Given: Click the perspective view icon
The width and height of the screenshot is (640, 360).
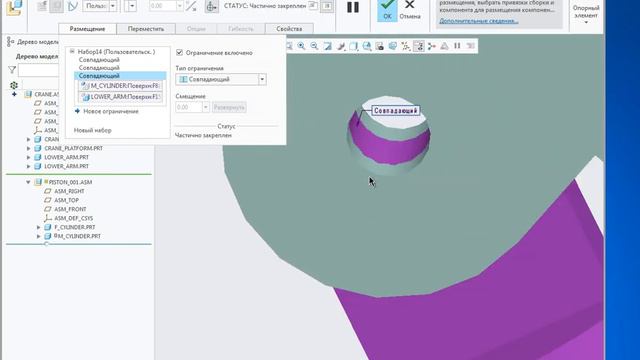Looking at the screenshot, I should pos(393,46).
